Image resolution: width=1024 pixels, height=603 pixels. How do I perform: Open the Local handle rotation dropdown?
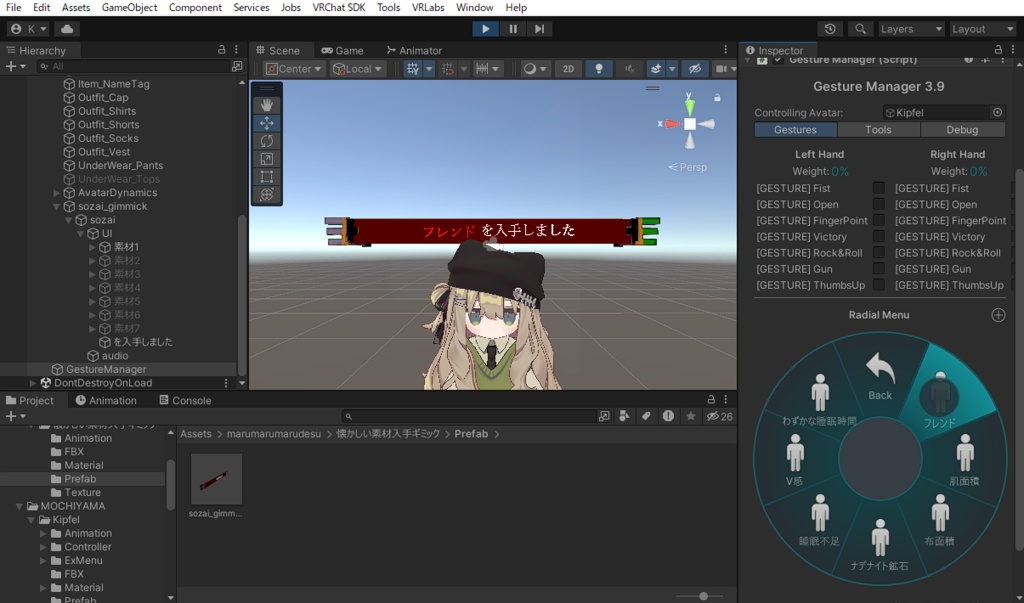pos(357,69)
